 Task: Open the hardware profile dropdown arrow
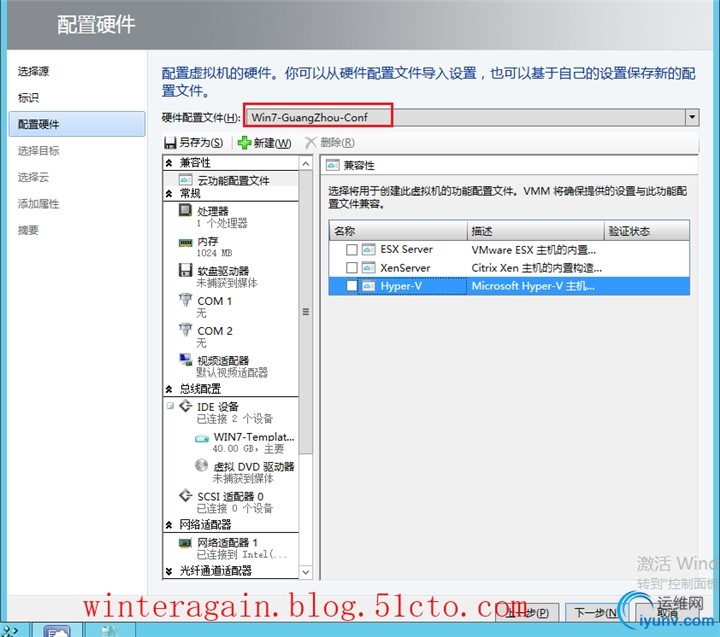[x=692, y=118]
